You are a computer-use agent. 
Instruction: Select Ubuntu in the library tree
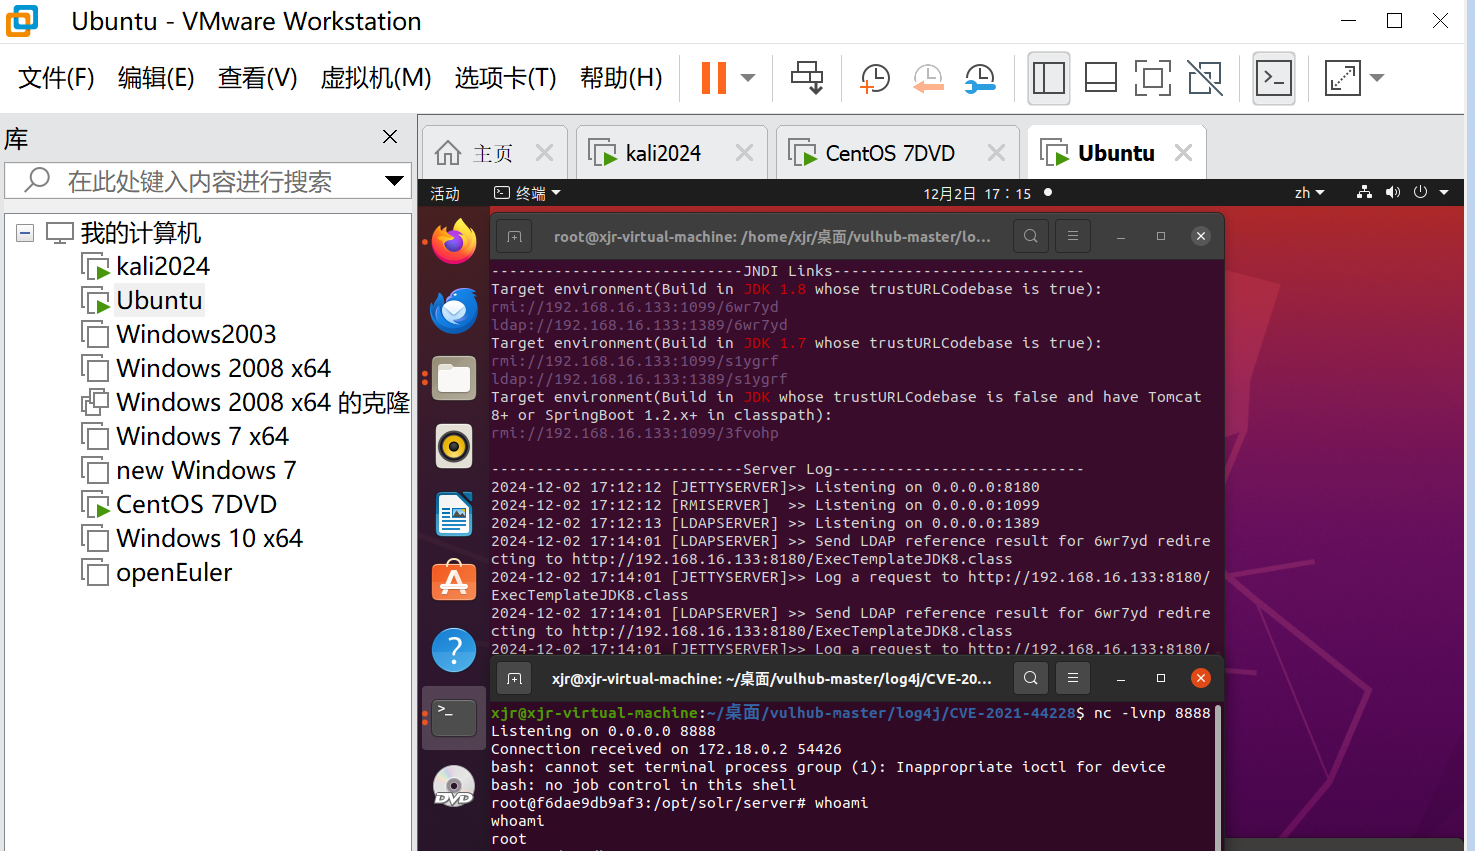click(159, 301)
